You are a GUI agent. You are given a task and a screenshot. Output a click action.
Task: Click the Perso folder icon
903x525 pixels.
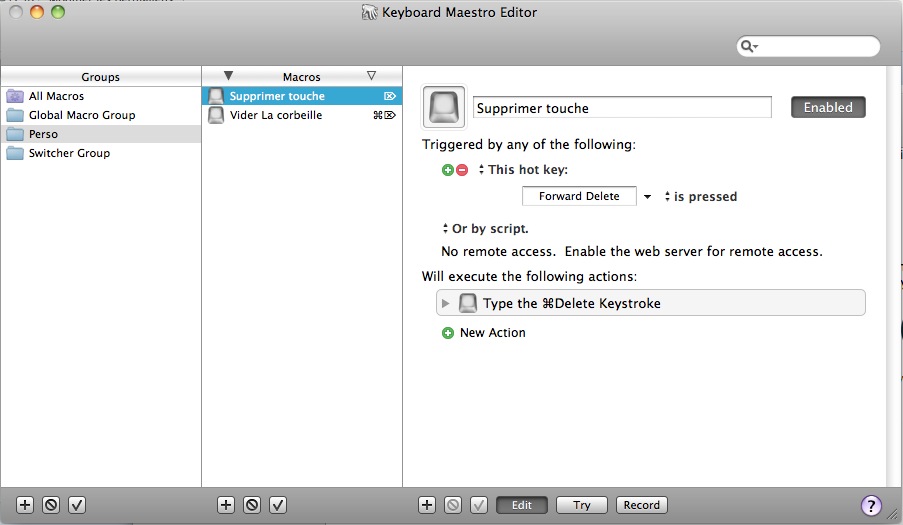[x=15, y=134]
